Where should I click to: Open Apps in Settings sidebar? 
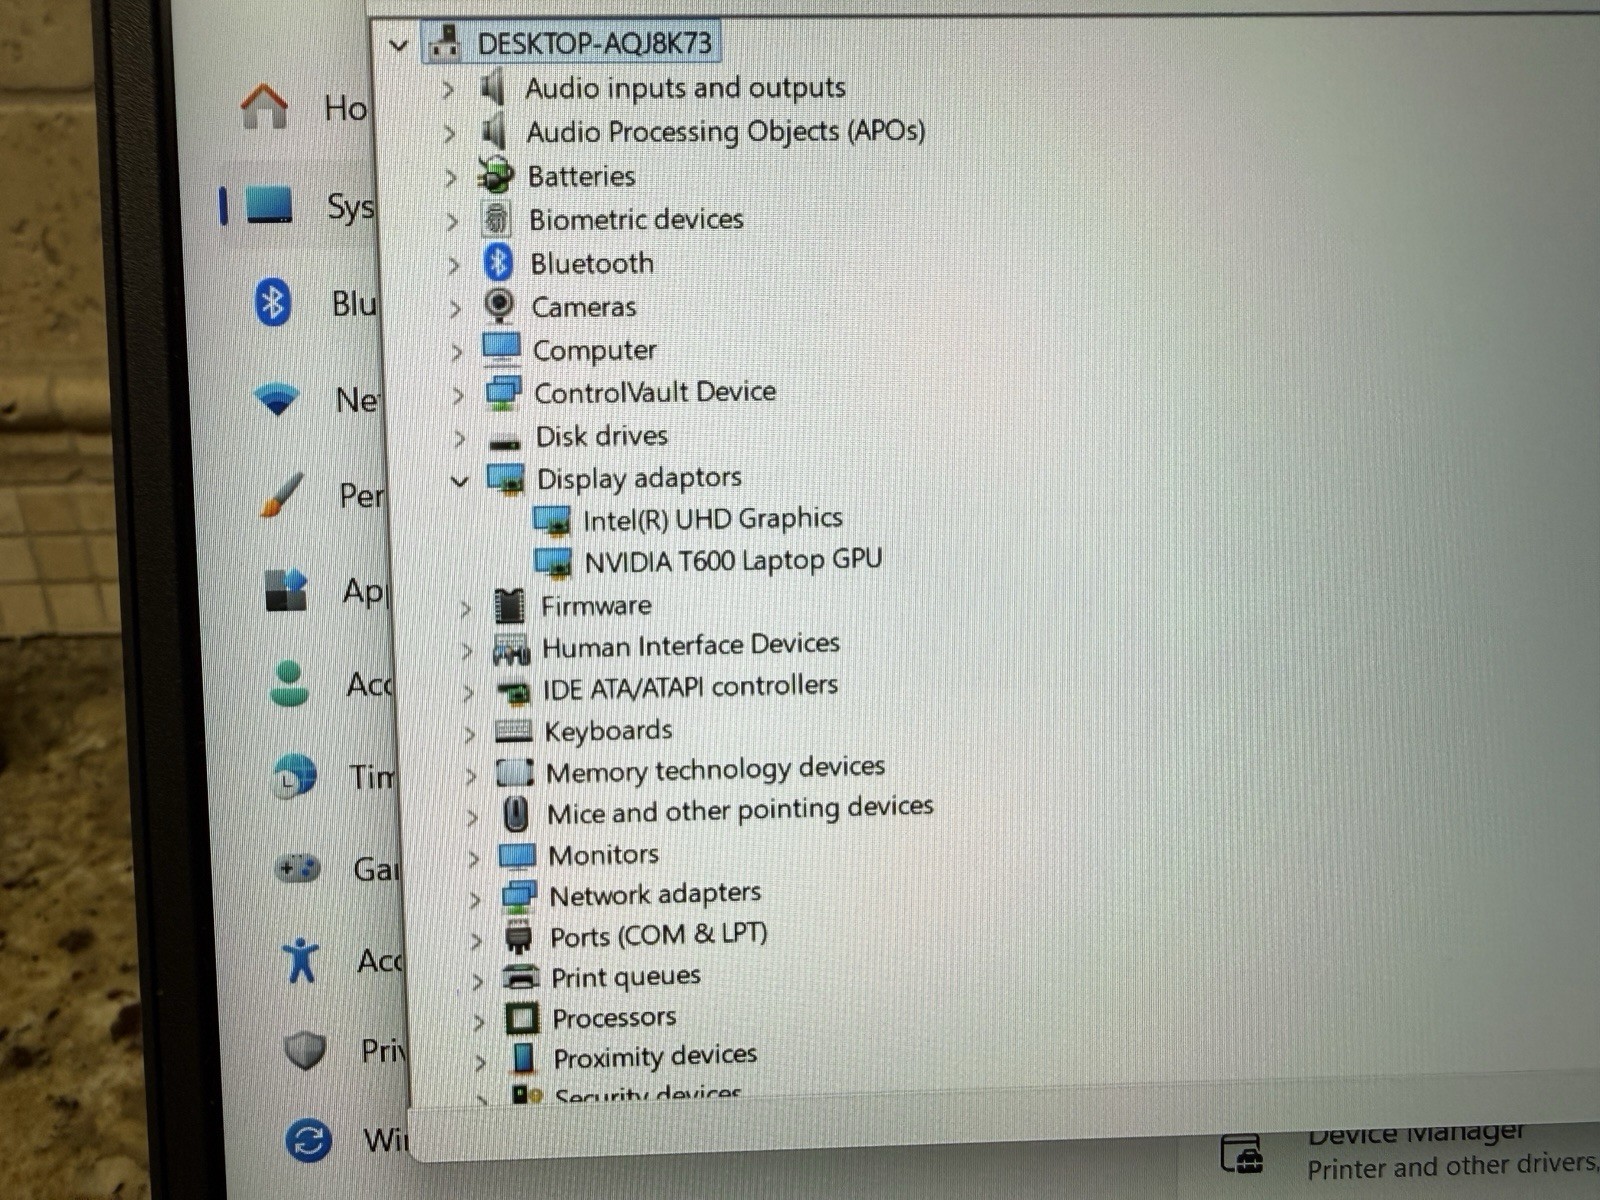point(326,590)
